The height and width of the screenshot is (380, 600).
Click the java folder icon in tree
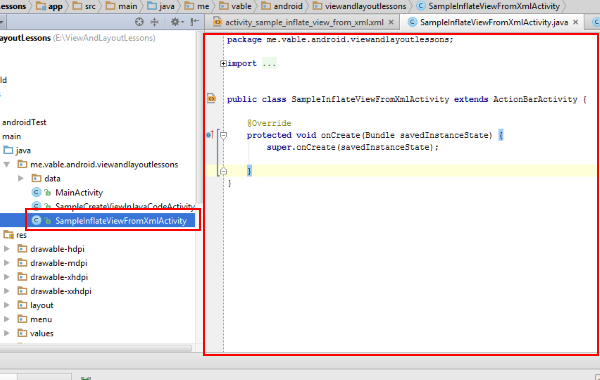pos(8,150)
